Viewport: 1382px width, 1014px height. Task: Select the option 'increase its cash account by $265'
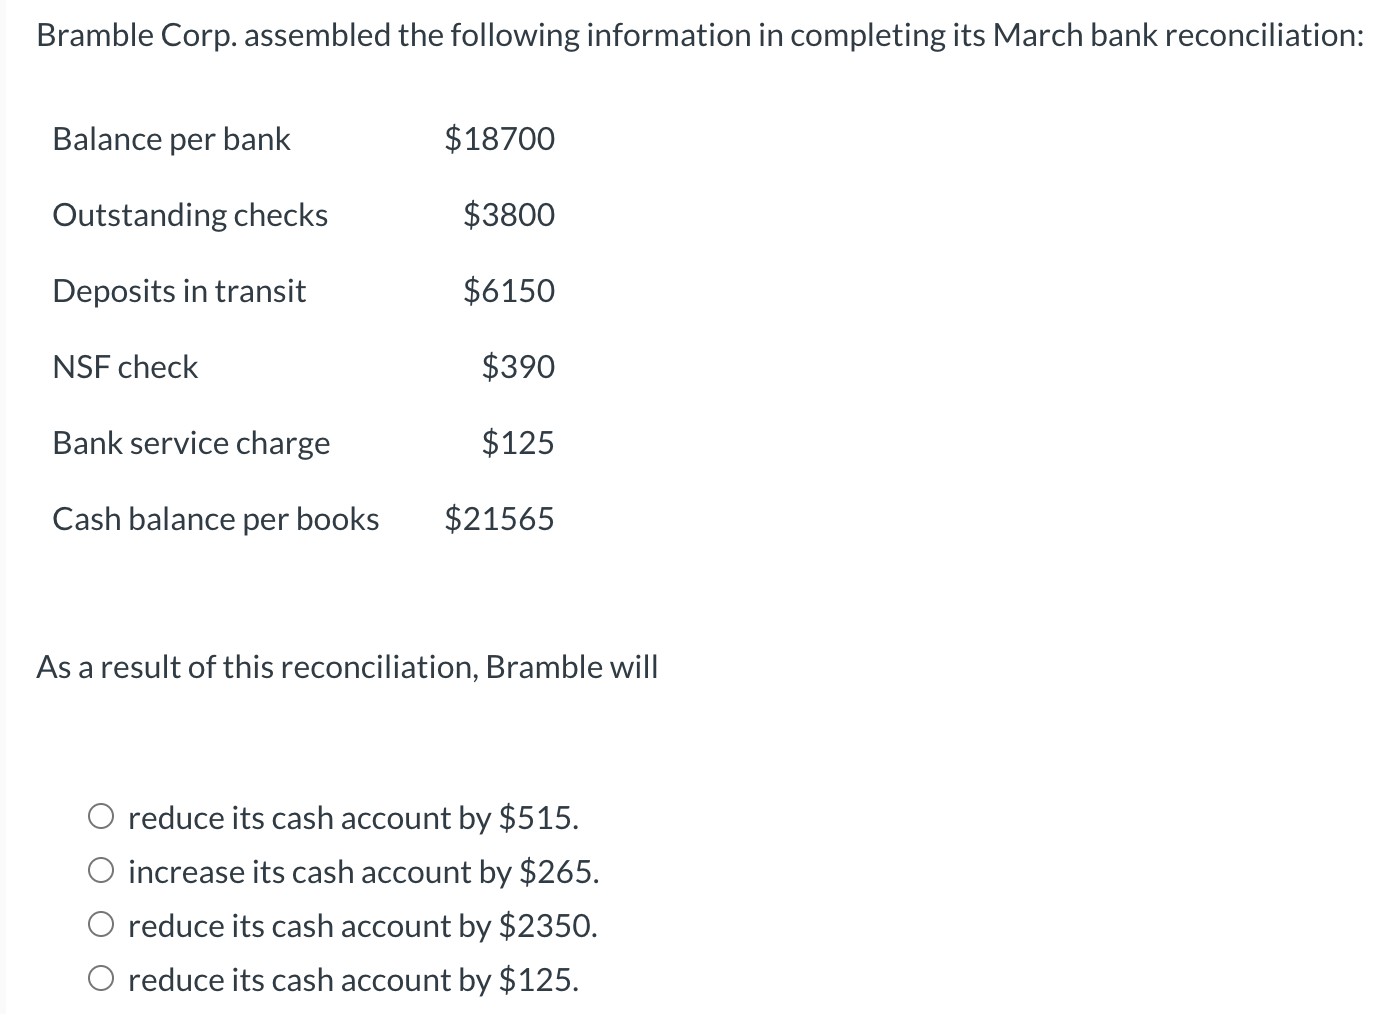pyautogui.click(x=363, y=872)
